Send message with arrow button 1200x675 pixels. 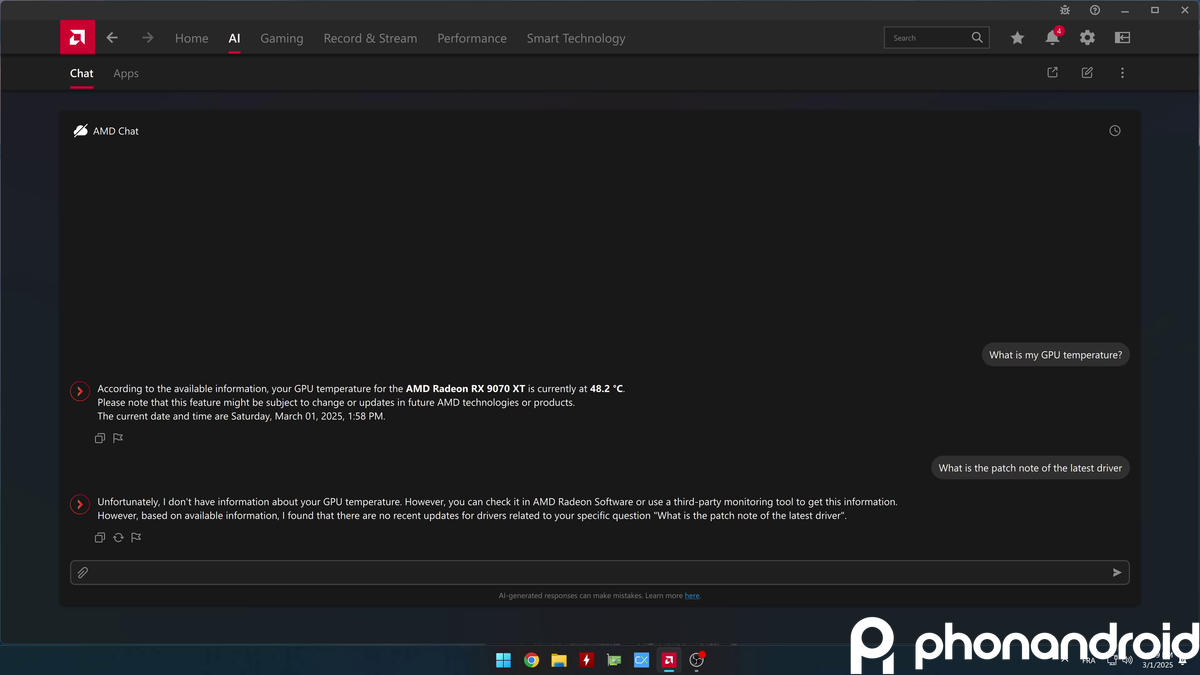[x=1117, y=573]
